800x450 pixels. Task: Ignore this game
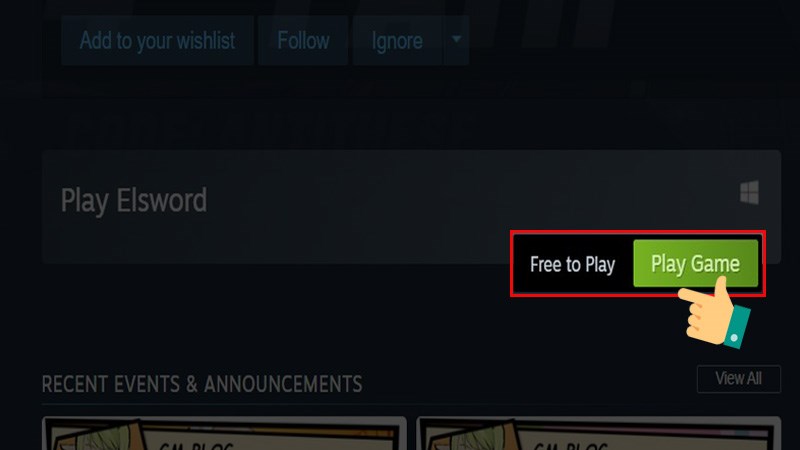[397, 40]
